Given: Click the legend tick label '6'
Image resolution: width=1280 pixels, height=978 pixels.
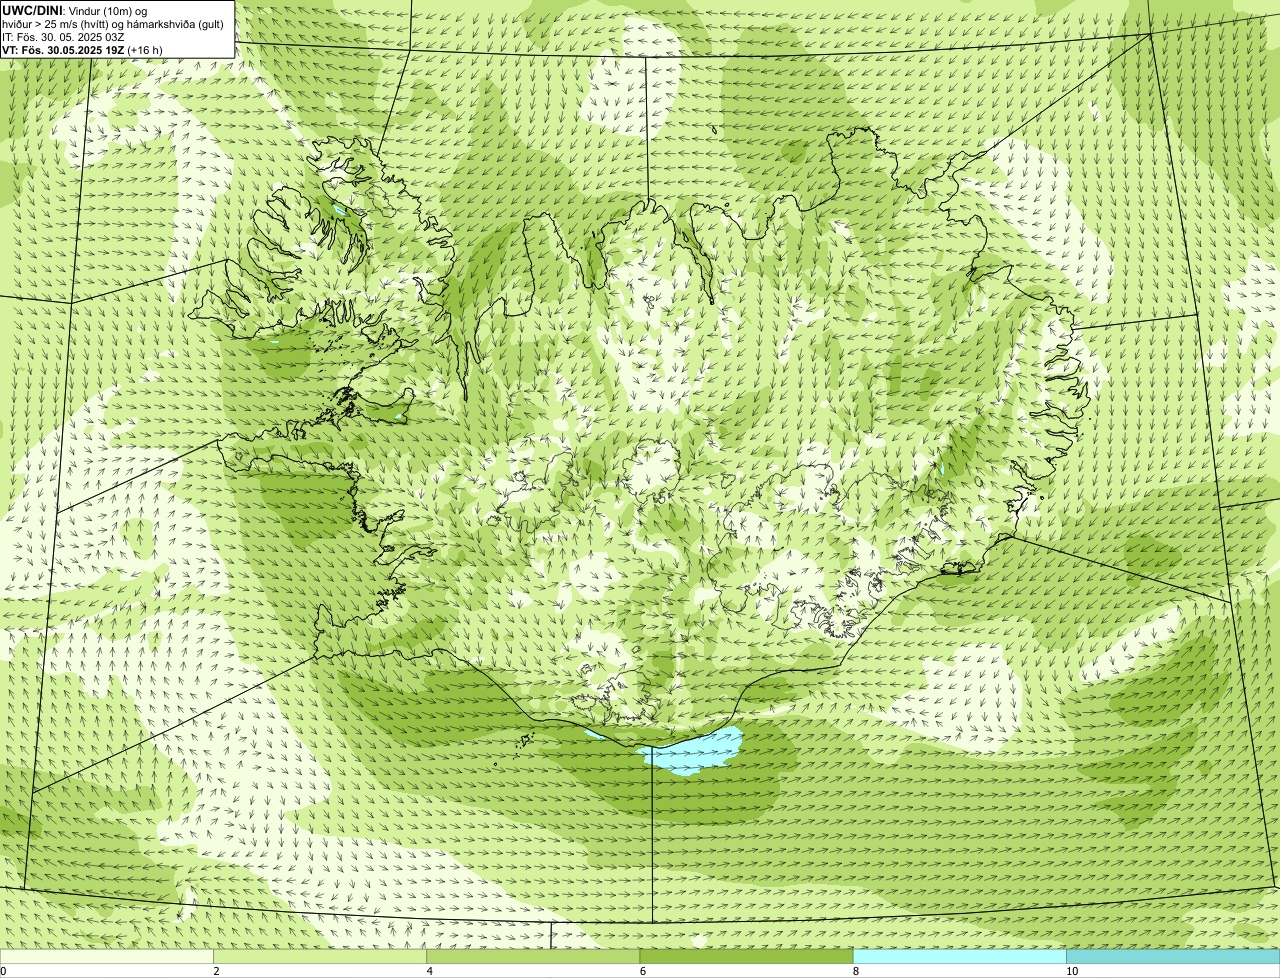Looking at the screenshot, I should click(x=643, y=971).
